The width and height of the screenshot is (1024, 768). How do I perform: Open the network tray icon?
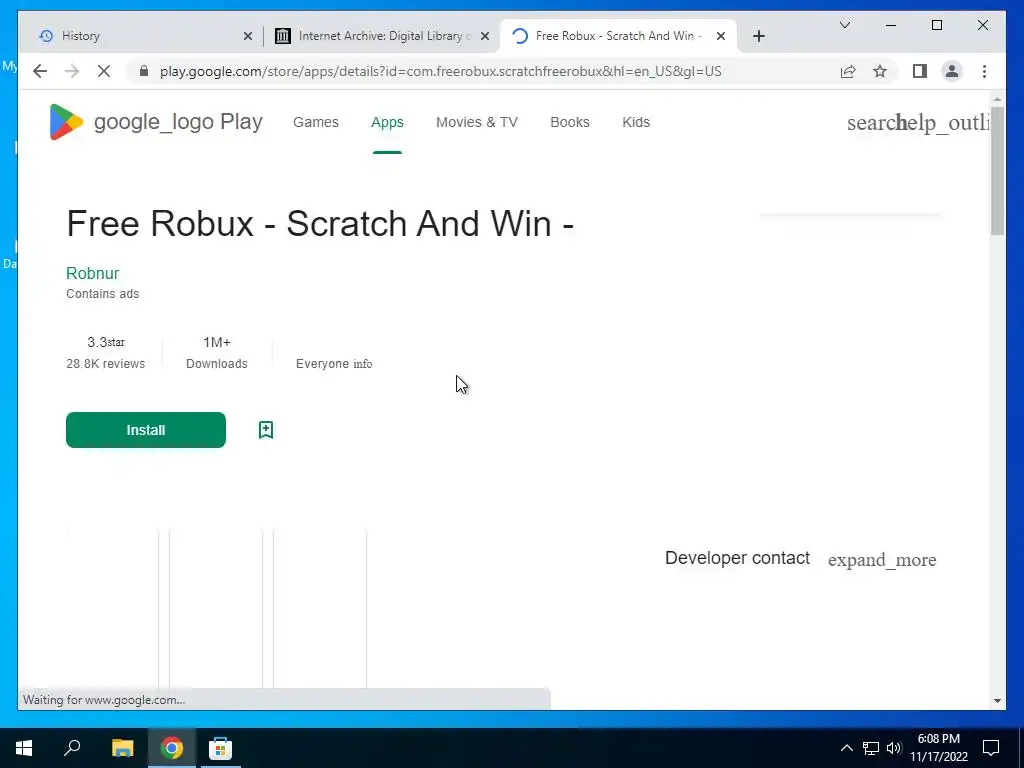point(871,748)
